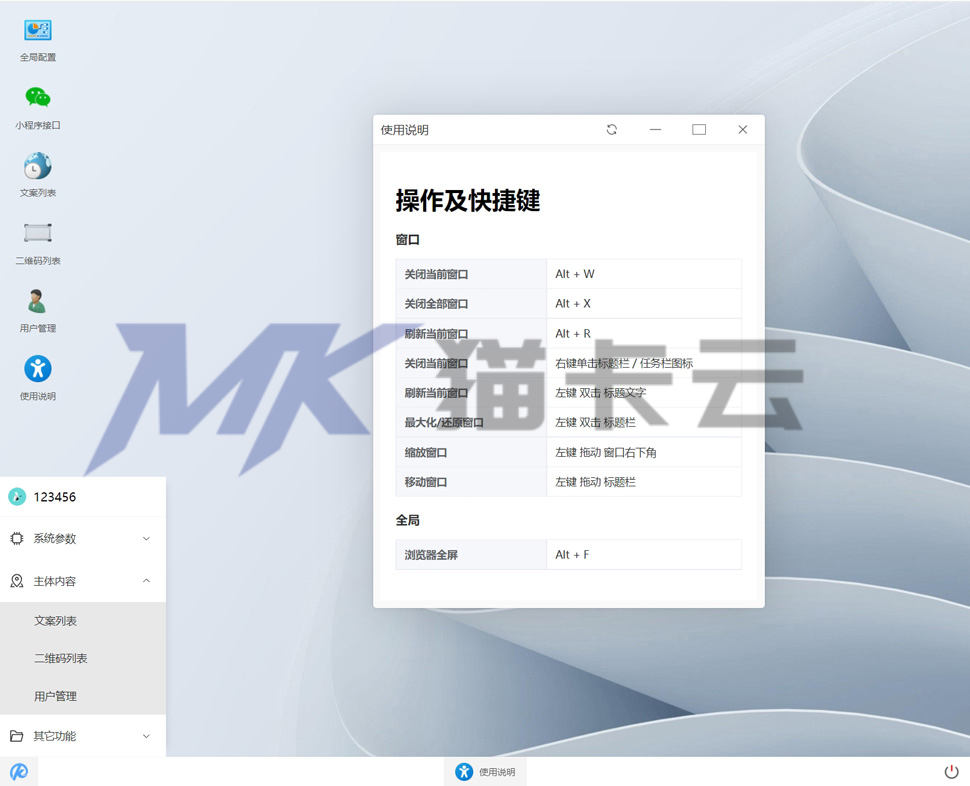Viewport: 970px width, 786px height.
Task: Click the Alt + W shortcut cell
Action: (x=644, y=274)
